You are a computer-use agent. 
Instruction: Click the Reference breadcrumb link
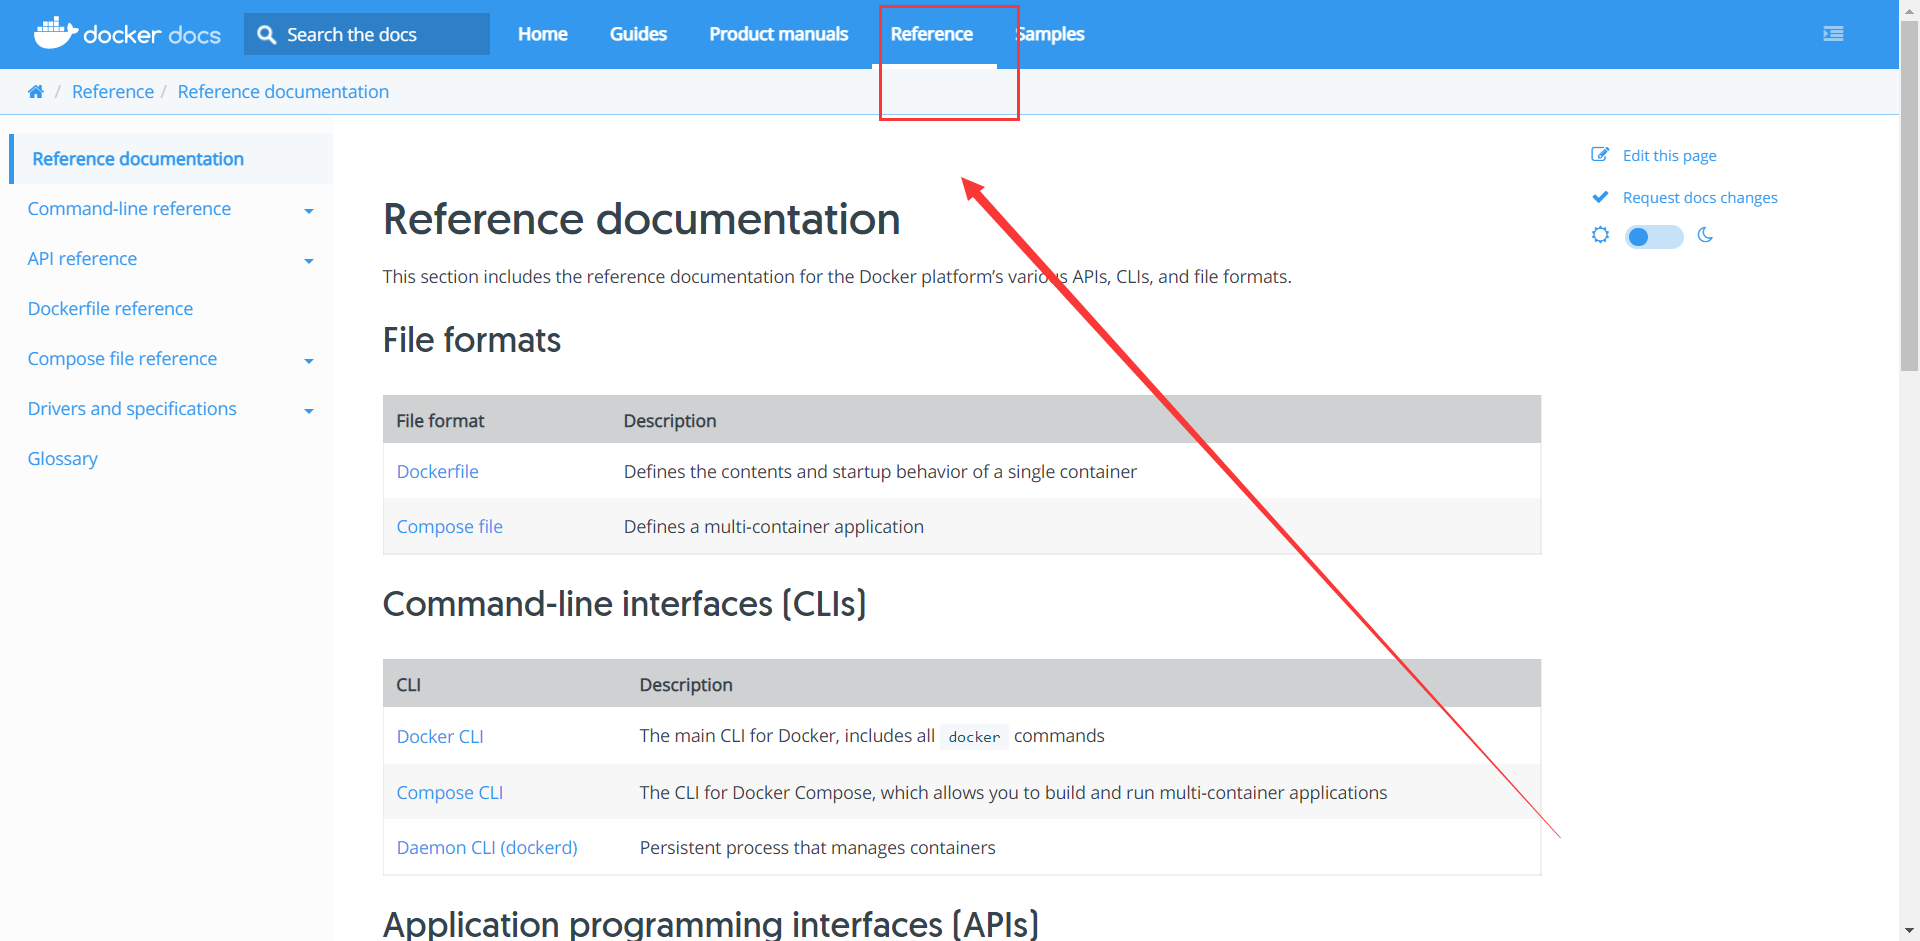[113, 92]
